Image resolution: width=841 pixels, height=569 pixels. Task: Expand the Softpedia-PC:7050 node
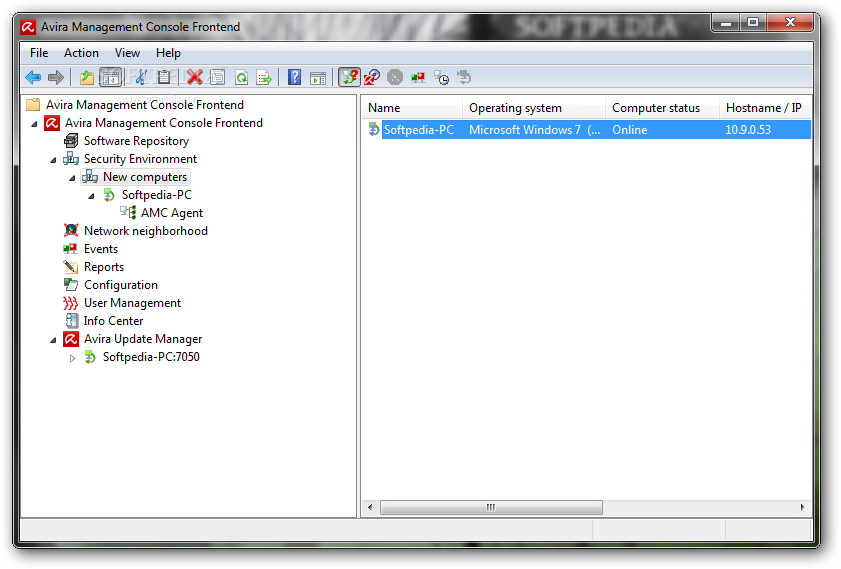point(72,358)
